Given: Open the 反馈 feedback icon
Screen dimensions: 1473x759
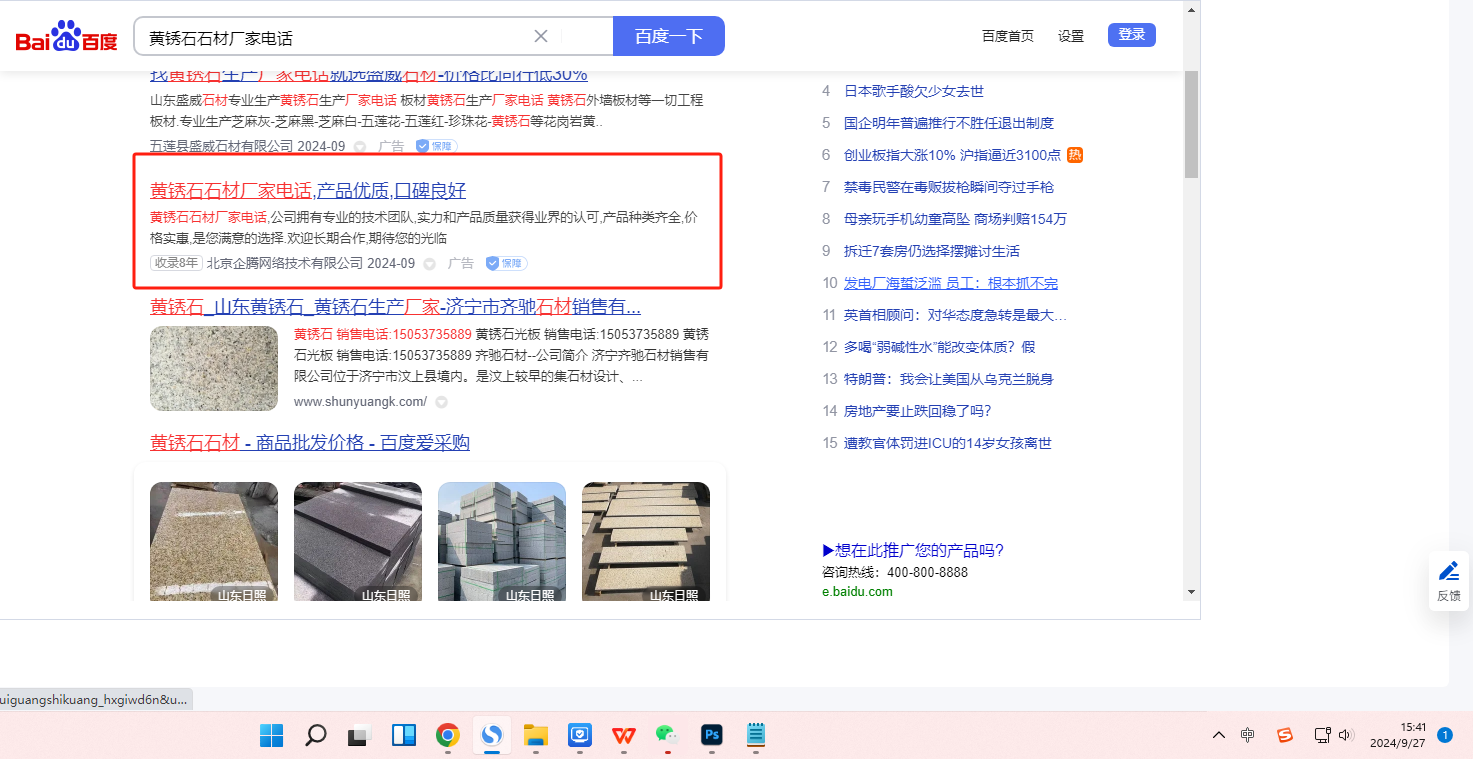Looking at the screenshot, I should pos(1448,581).
